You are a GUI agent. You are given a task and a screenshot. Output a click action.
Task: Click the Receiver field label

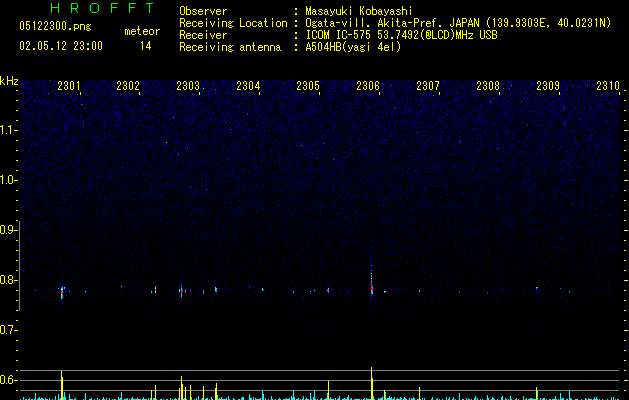(203, 35)
